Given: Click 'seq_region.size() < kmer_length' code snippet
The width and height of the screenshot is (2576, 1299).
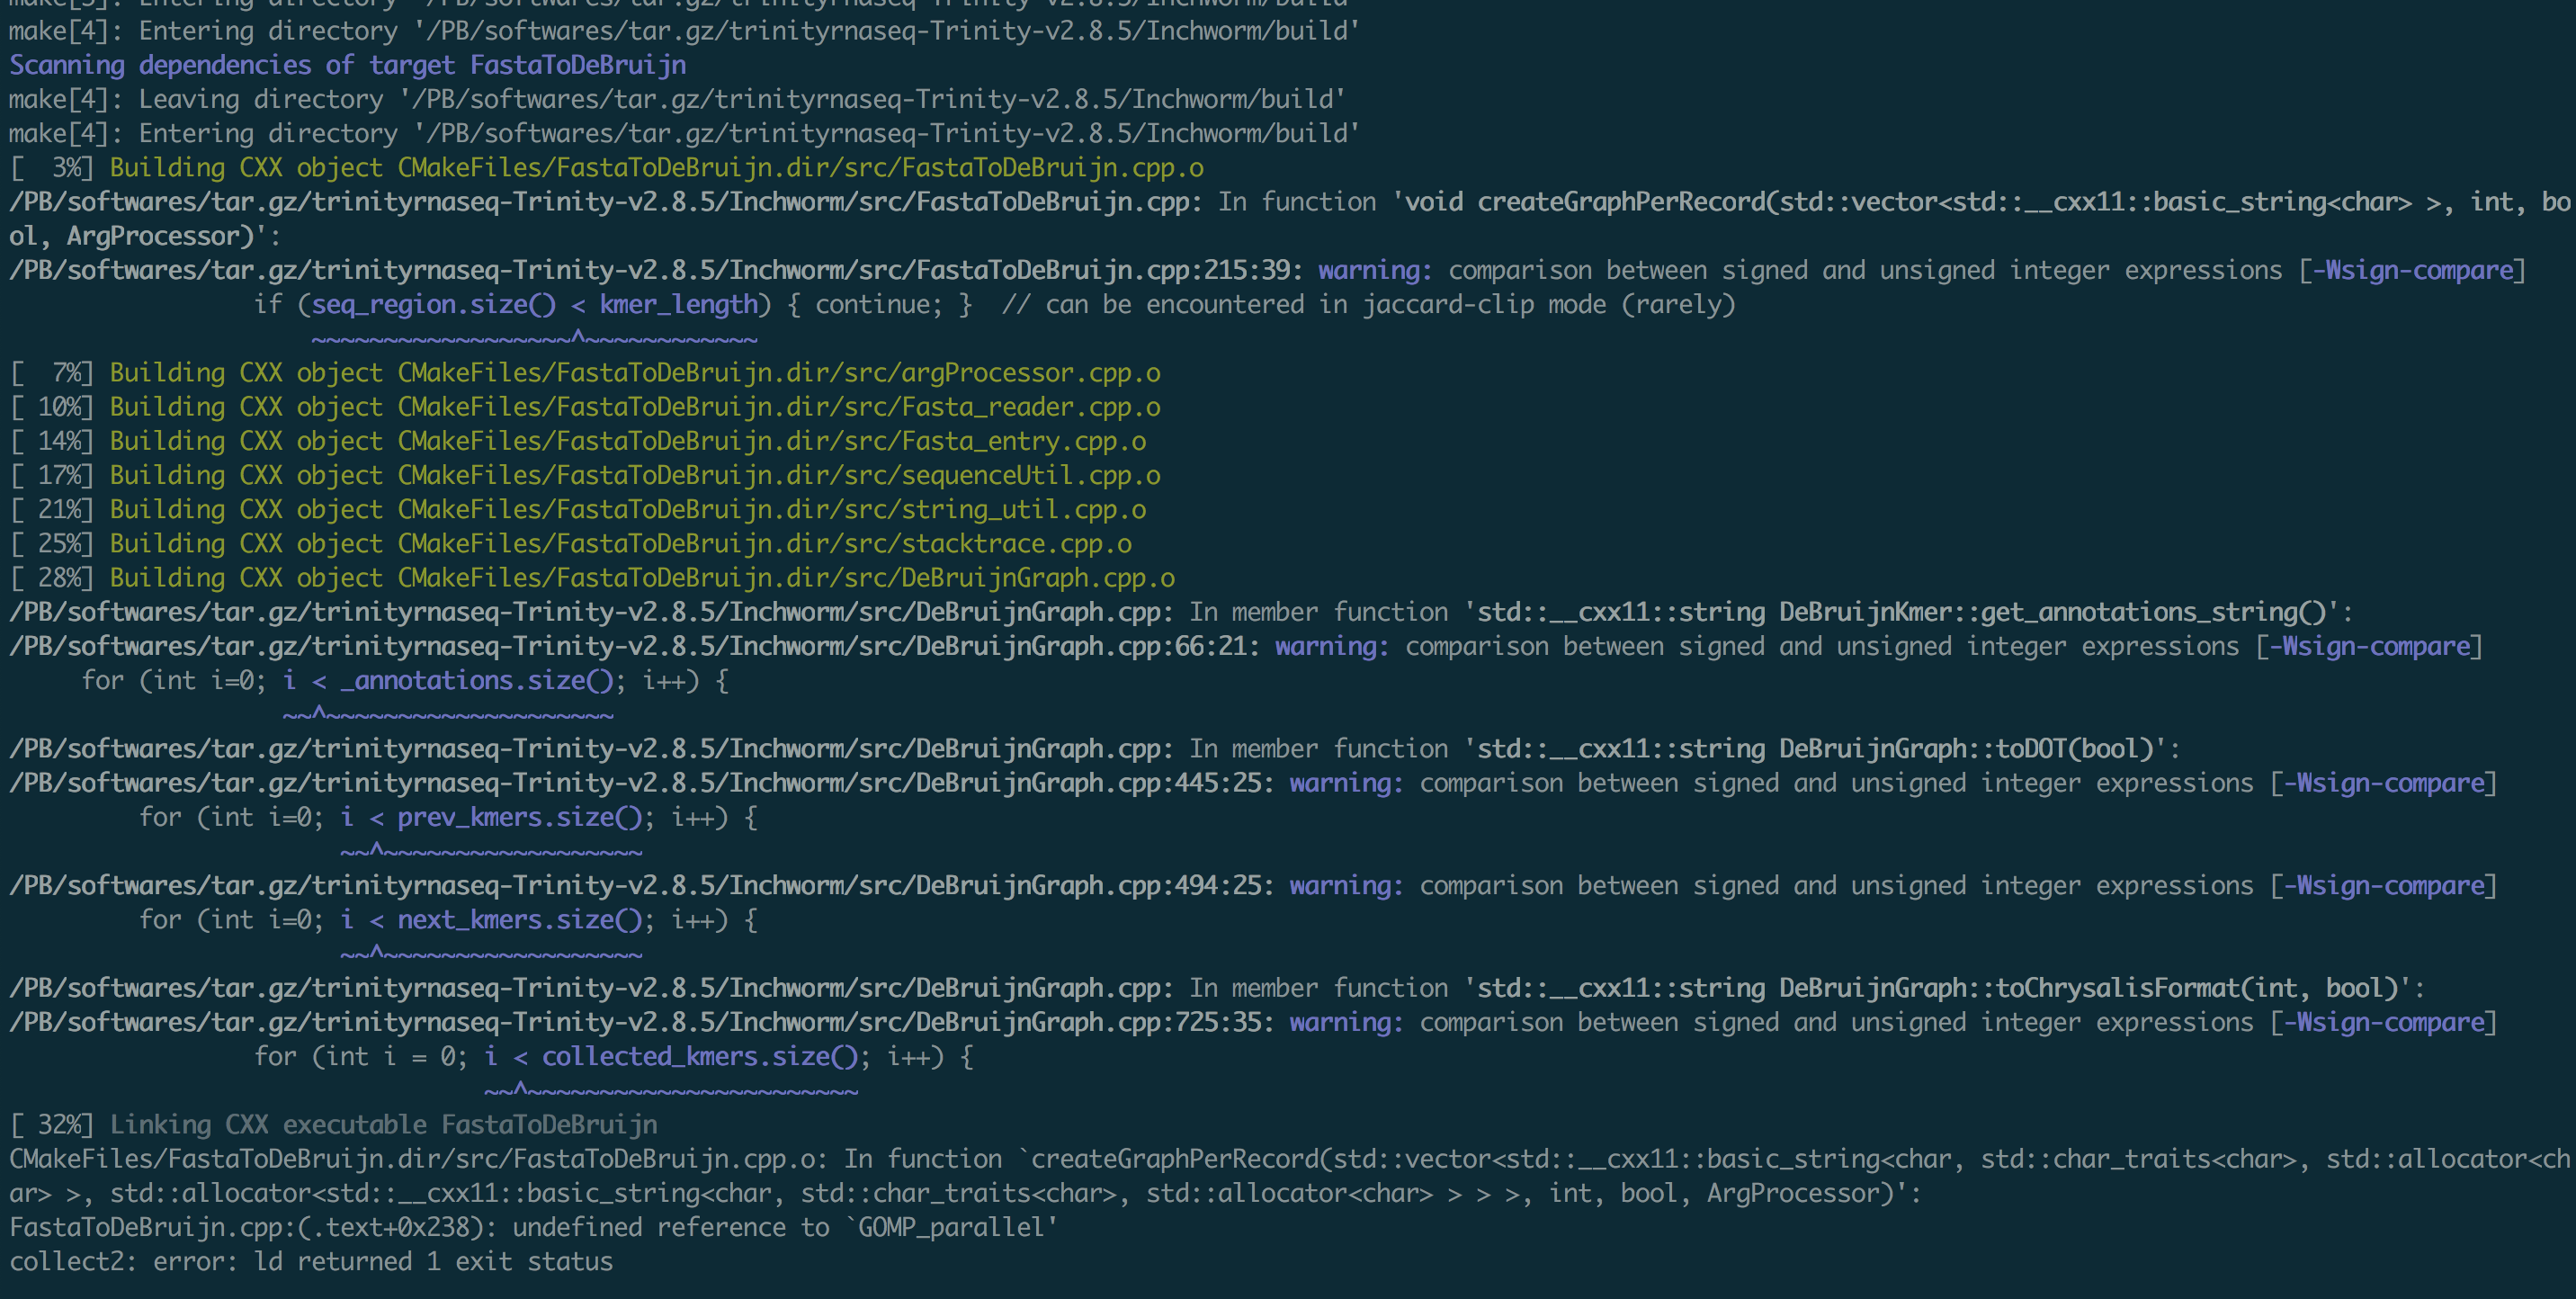Looking at the screenshot, I should pos(535,304).
